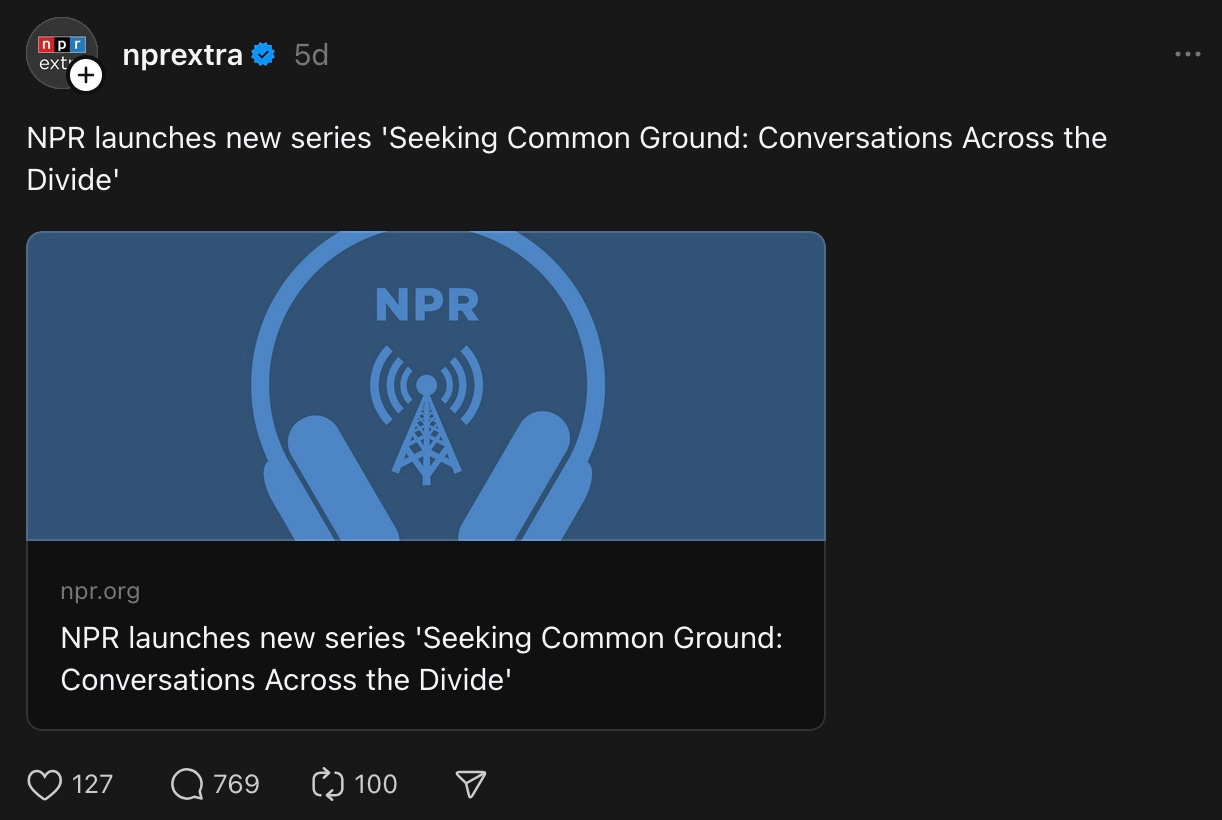Open the NPR headphones preview image

426,386
